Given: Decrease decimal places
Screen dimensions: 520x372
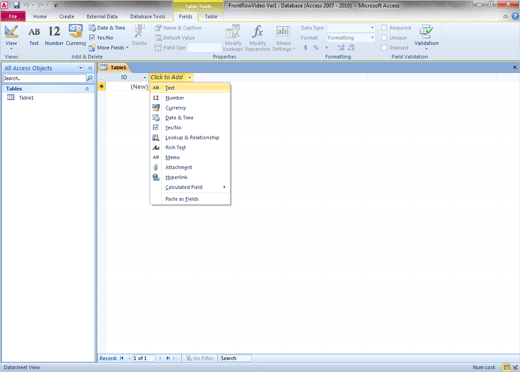Looking at the screenshot, I should coord(351,48).
